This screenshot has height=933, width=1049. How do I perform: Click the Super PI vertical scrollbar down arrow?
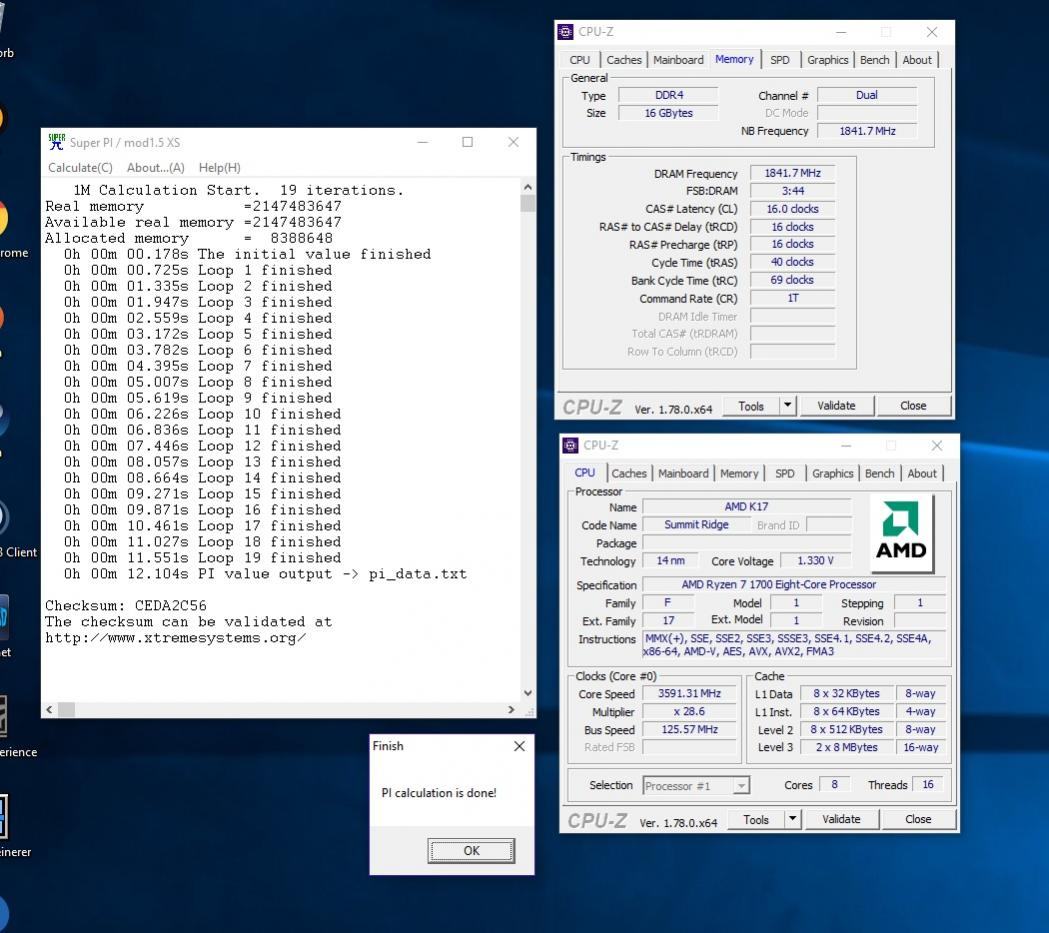[x=528, y=693]
